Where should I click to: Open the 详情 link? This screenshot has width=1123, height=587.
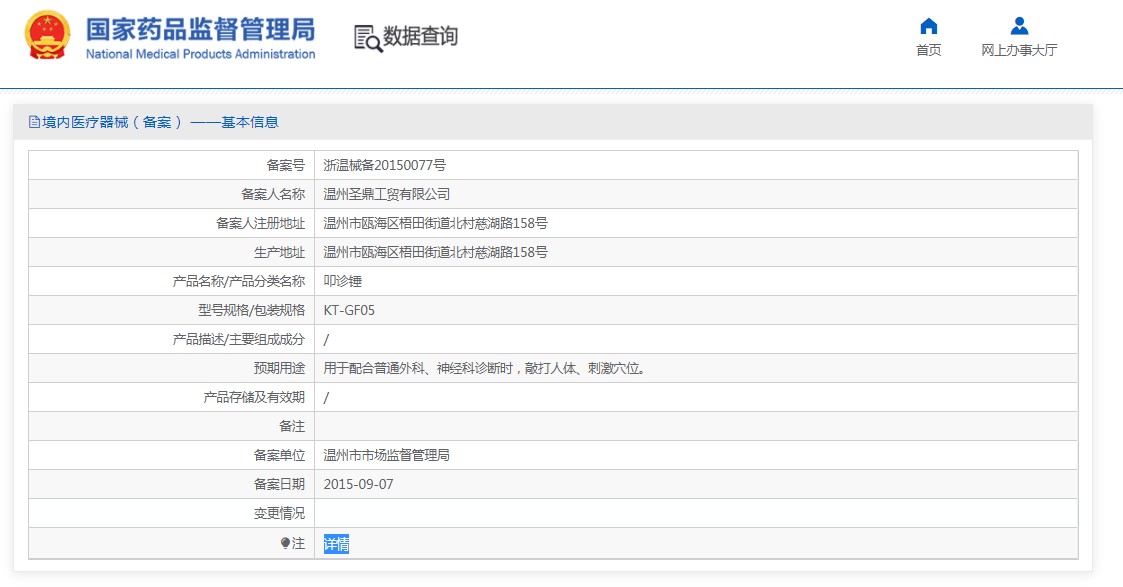[336, 545]
